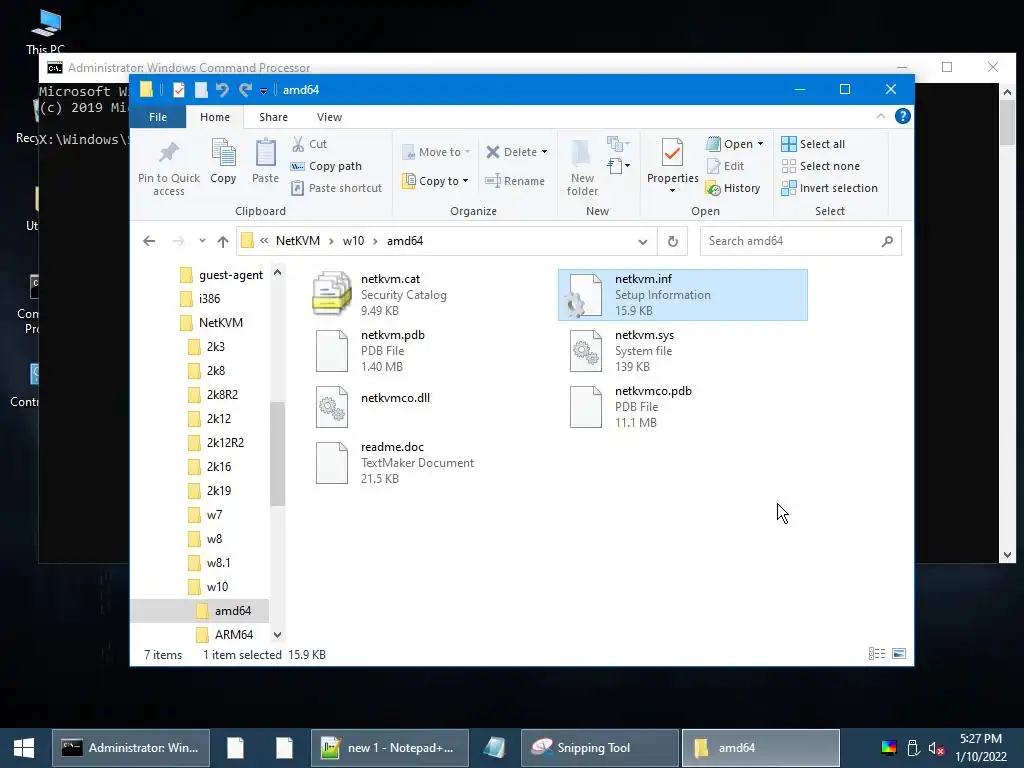Switch to Administrator command prompt in taskbar
This screenshot has width=1024, height=768.
(131, 748)
